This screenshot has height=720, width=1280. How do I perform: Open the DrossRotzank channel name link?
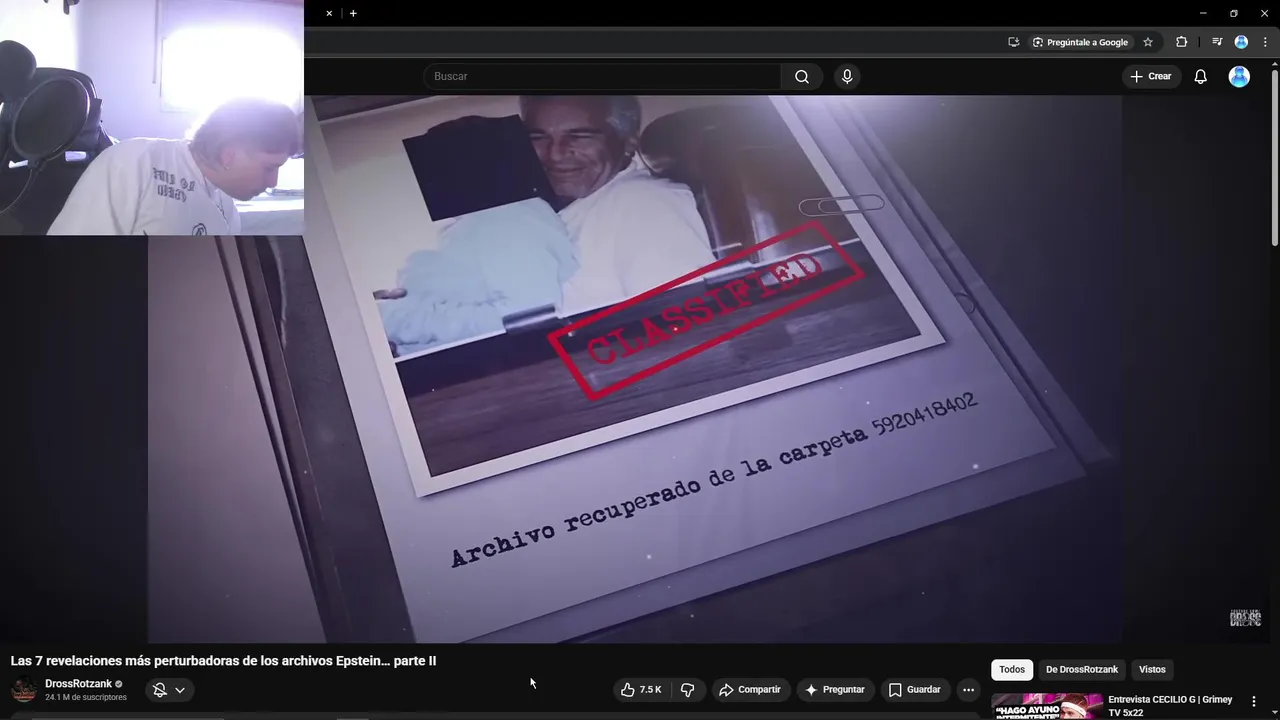click(x=78, y=684)
